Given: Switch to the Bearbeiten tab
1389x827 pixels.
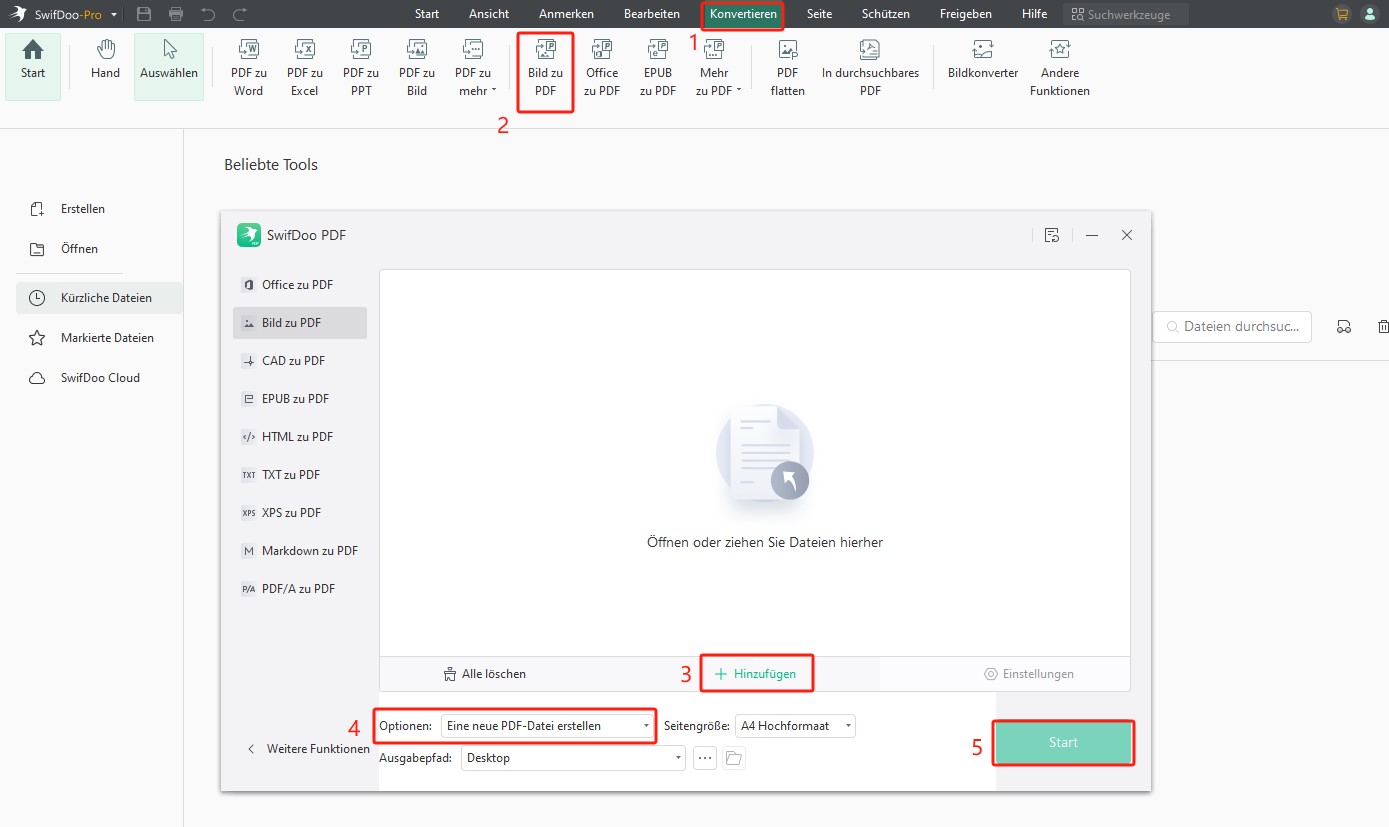Looking at the screenshot, I should [652, 14].
